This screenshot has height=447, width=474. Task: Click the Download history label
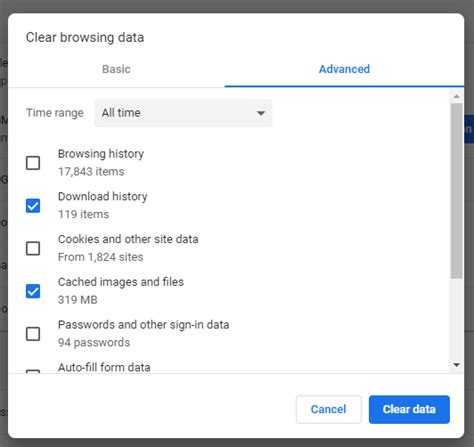click(x=103, y=197)
